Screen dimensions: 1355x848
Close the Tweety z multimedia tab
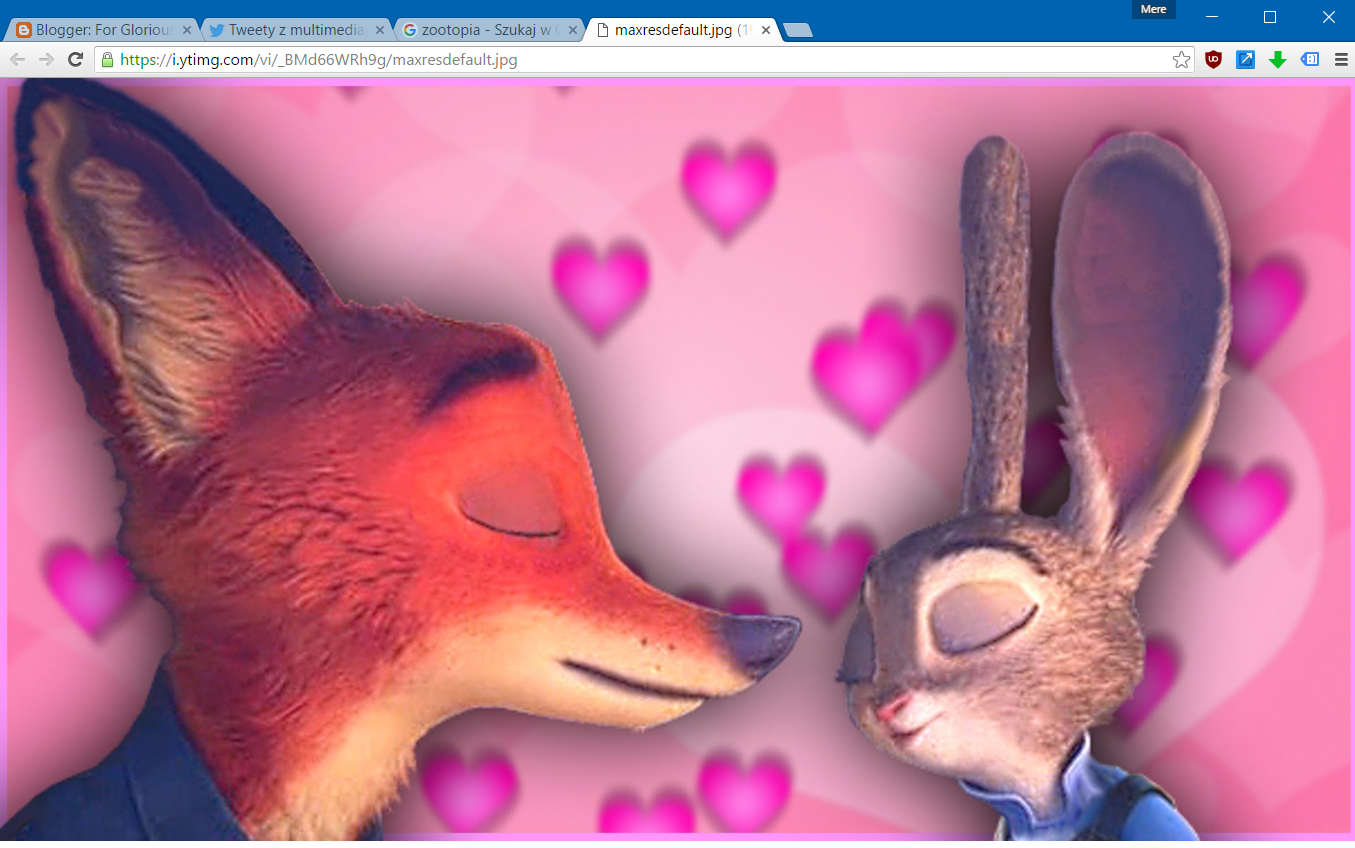pos(380,30)
